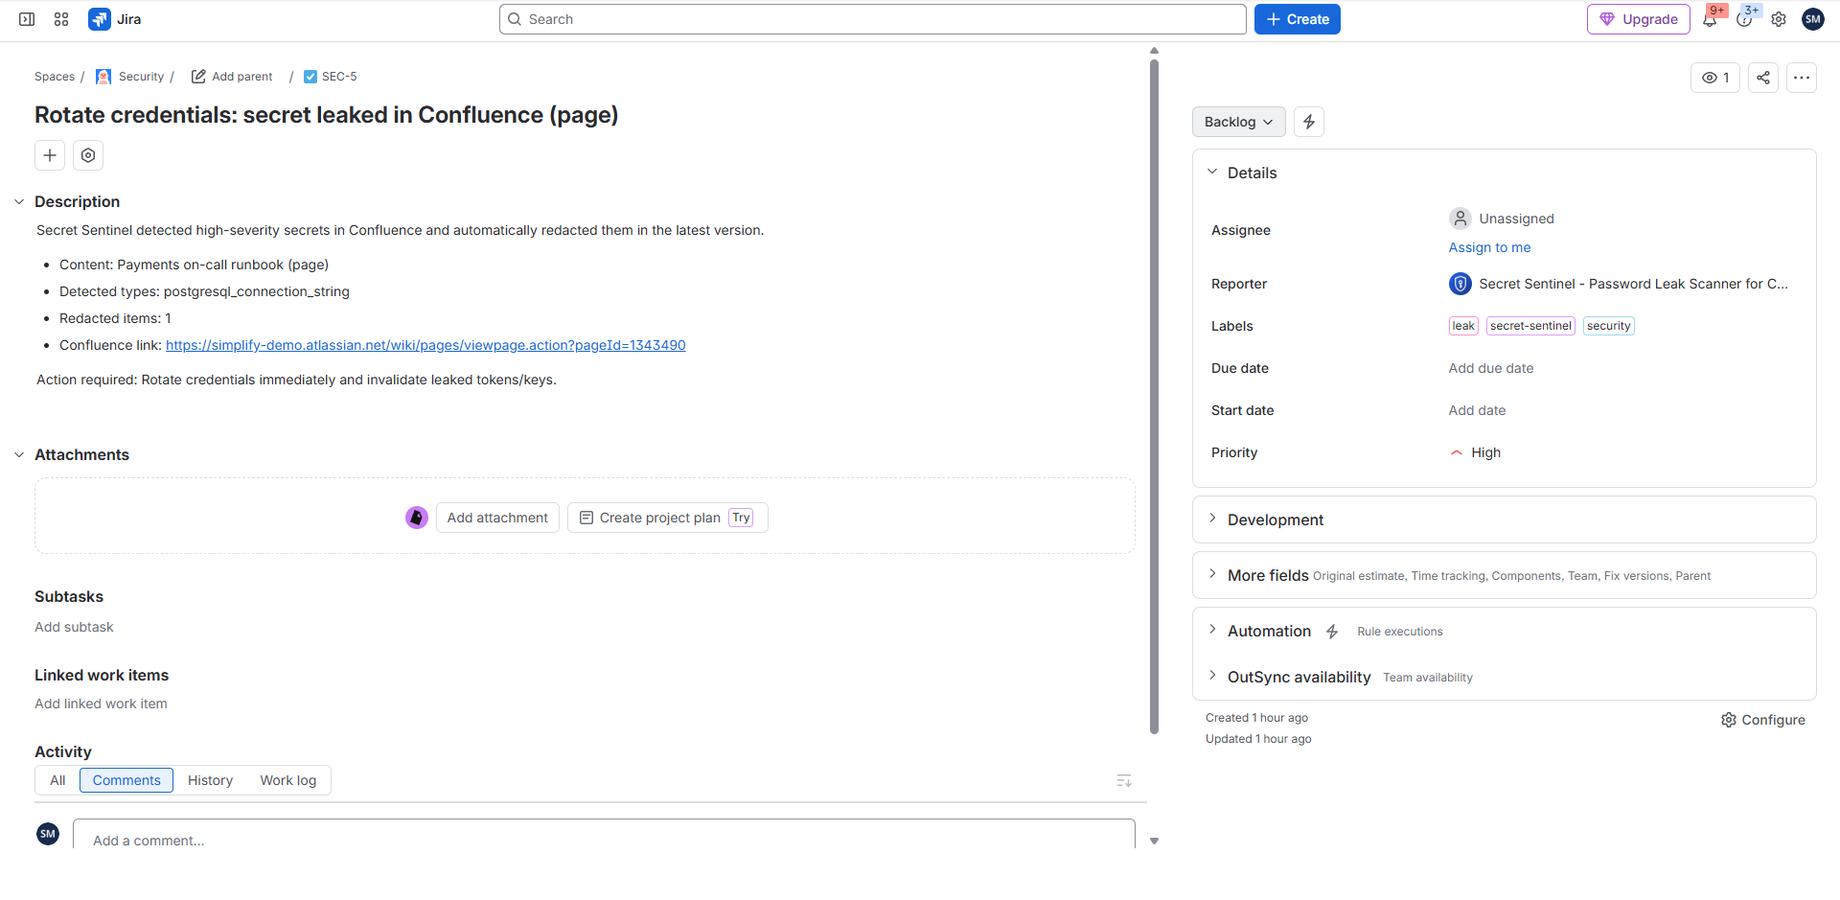The width and height of the screenshot is (1840, 900).
Task: Click the apps target icon under title
Action: click(x=88, y=155)
